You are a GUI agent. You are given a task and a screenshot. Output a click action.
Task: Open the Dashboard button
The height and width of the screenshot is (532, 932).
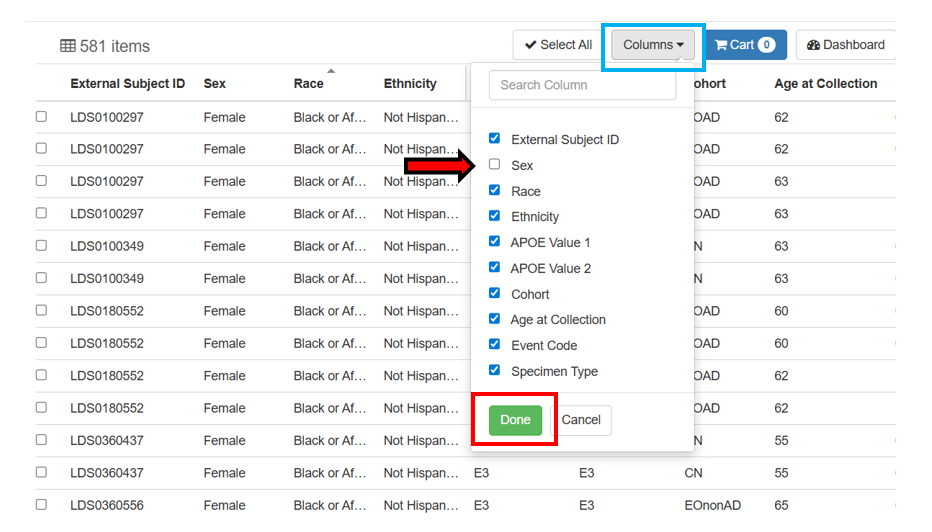(x=846, y=45)
